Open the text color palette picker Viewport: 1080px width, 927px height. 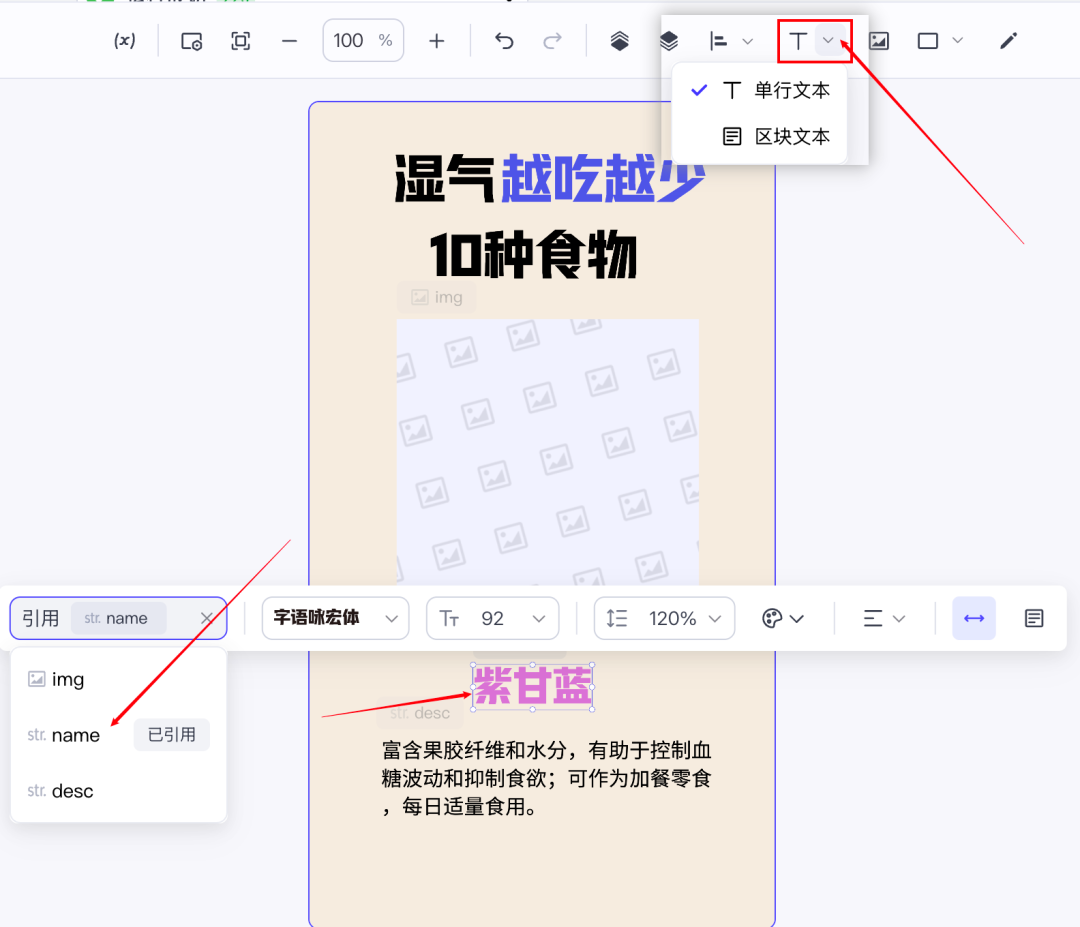[x=783, y=619]
